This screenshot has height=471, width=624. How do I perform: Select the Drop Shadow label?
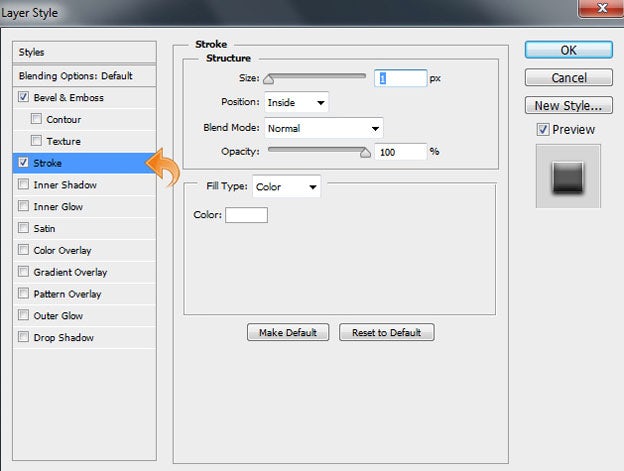point(64,338)
